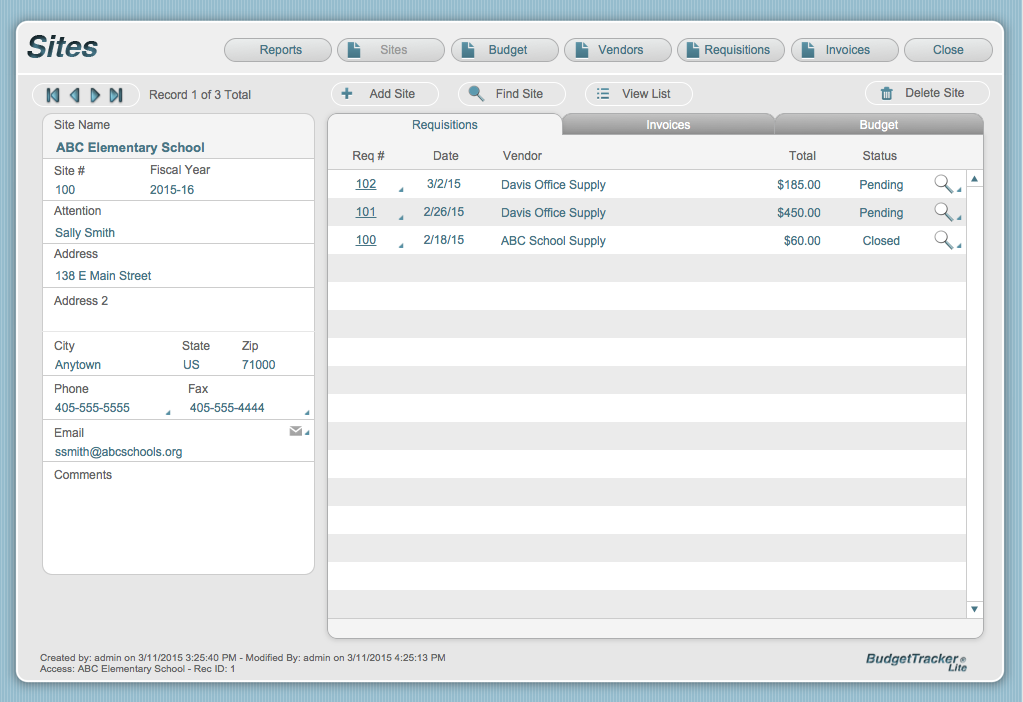Open details magnifier for requisition 102
The width and height of the screenshot is (1023, 702).
[943, 183]
